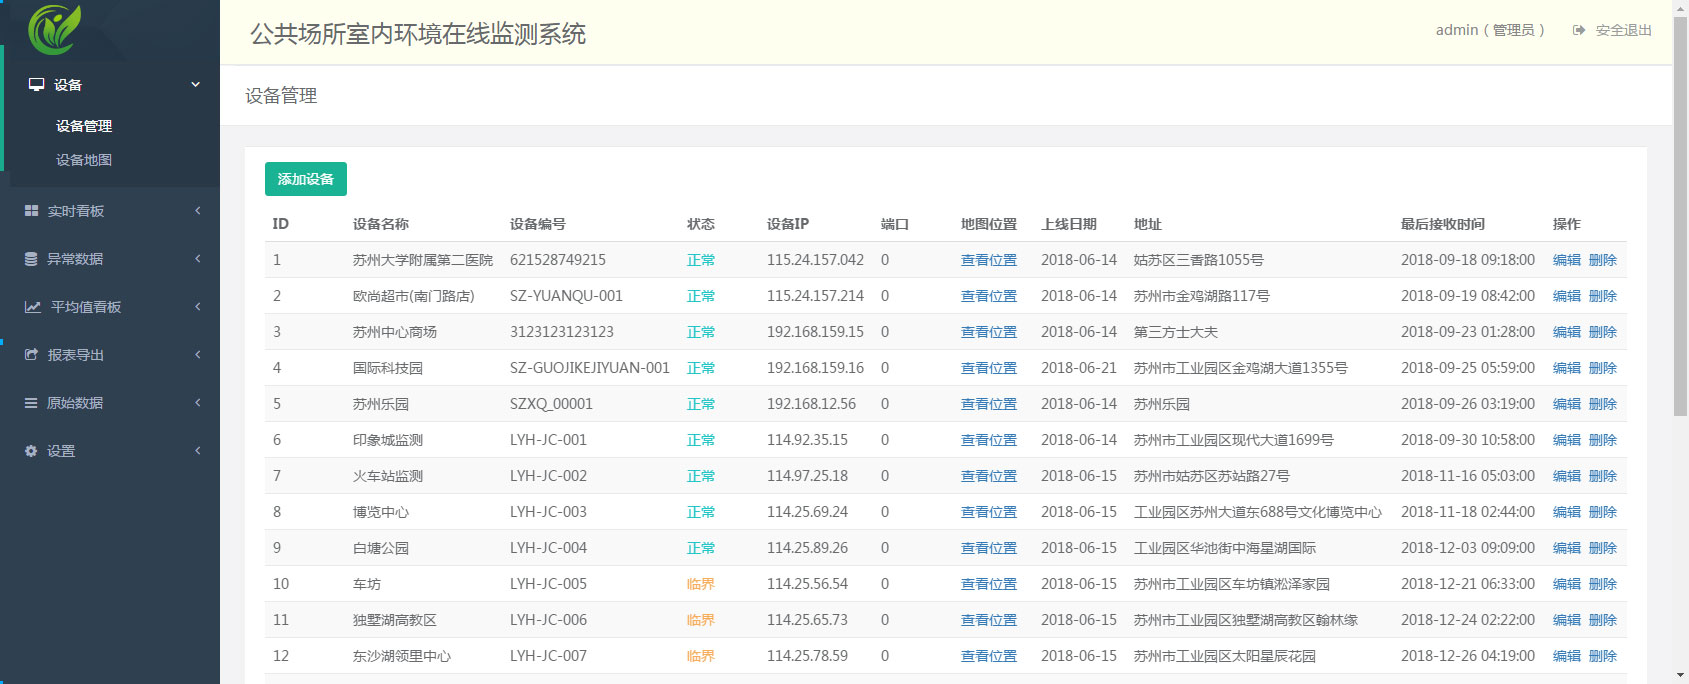
Task: Expand the 实时看板 menu arrow
Action: [198, 211]
